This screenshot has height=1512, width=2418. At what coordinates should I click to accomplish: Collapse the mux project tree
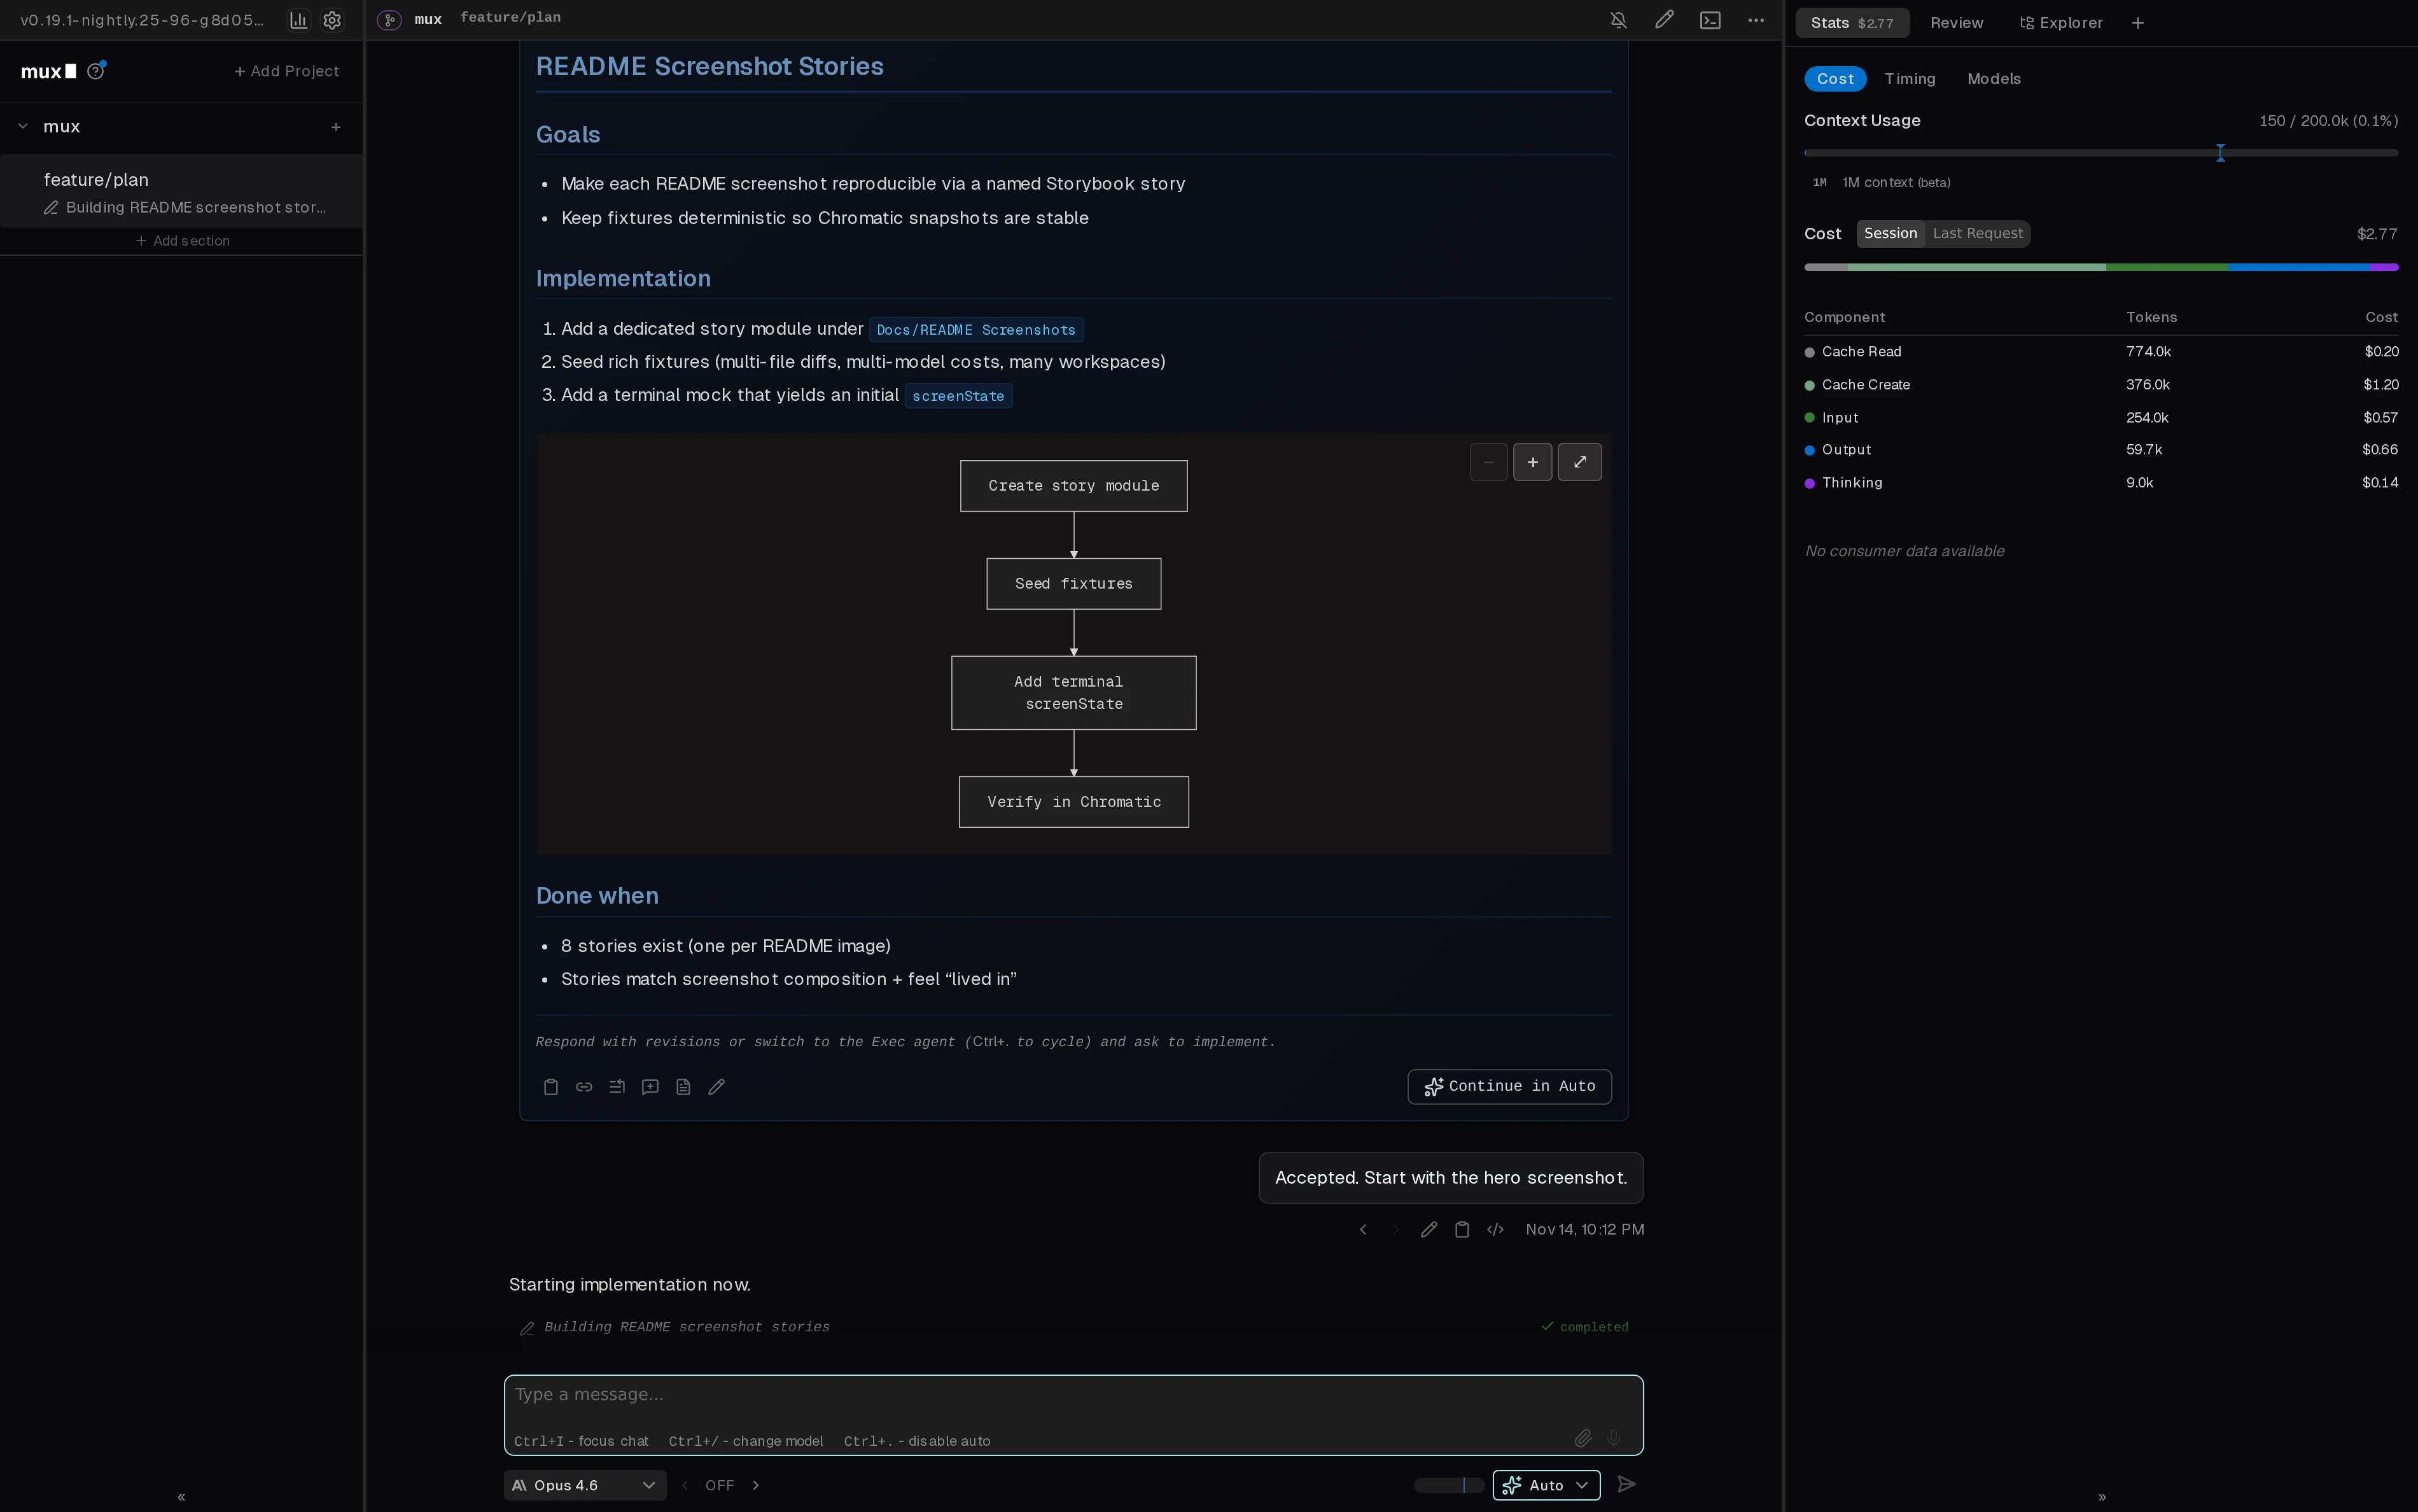click(22, 126)
